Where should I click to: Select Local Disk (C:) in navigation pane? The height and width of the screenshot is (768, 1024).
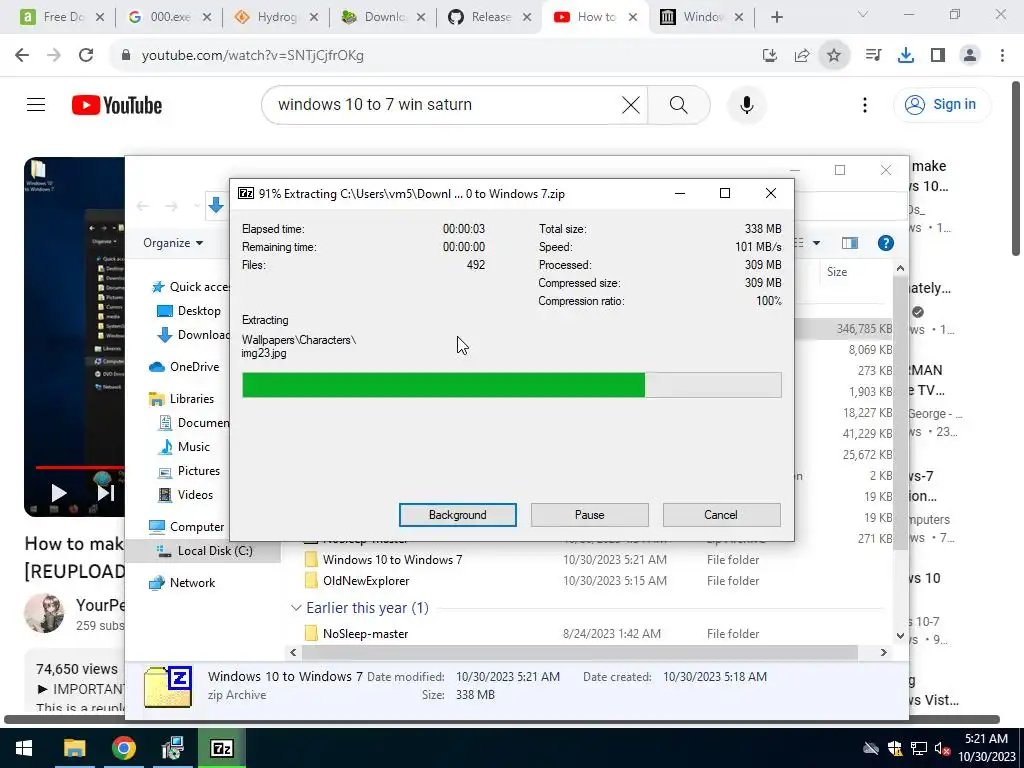pos(204,551)
